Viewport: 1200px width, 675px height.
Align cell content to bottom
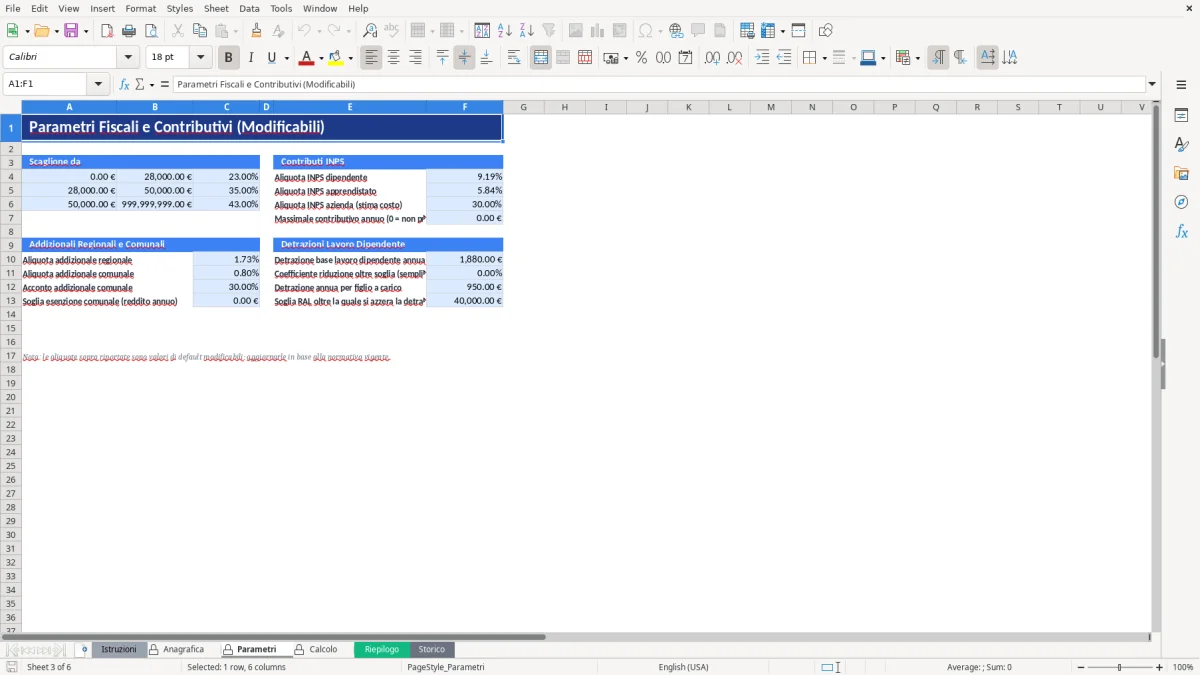pyautogui.click(x=486, y=58)
